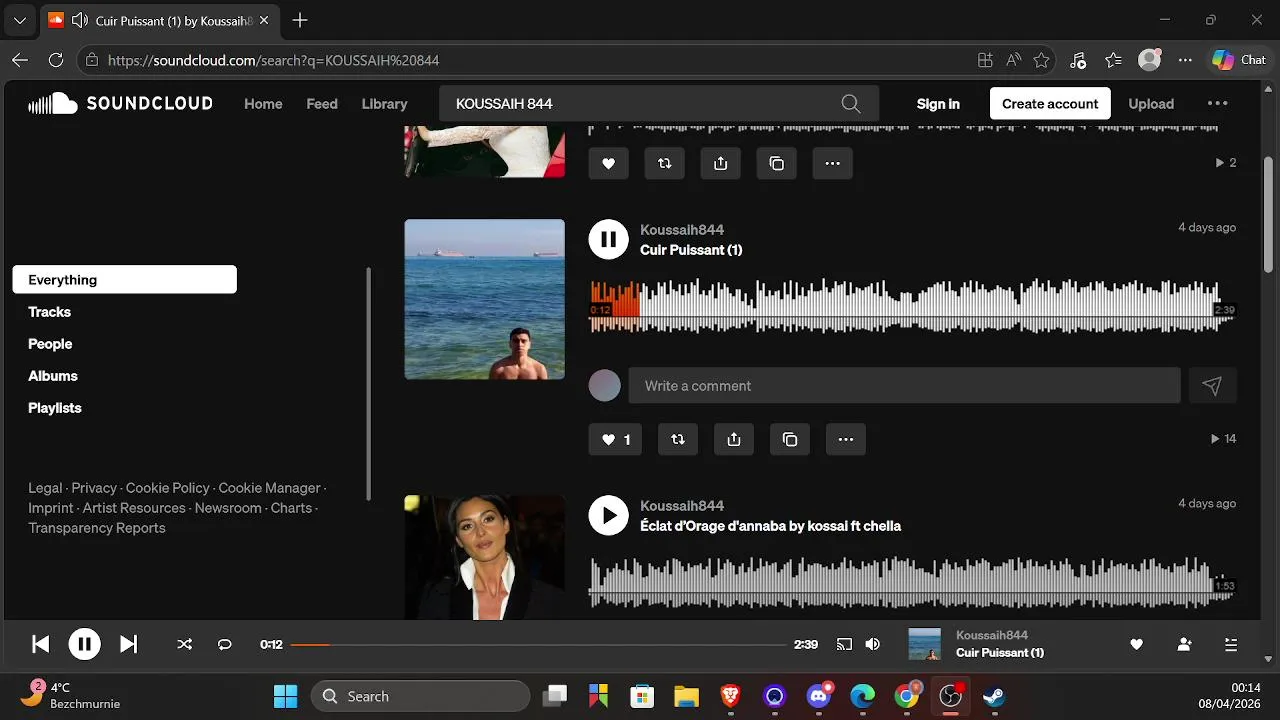Open new browser tab

[300, 20]
